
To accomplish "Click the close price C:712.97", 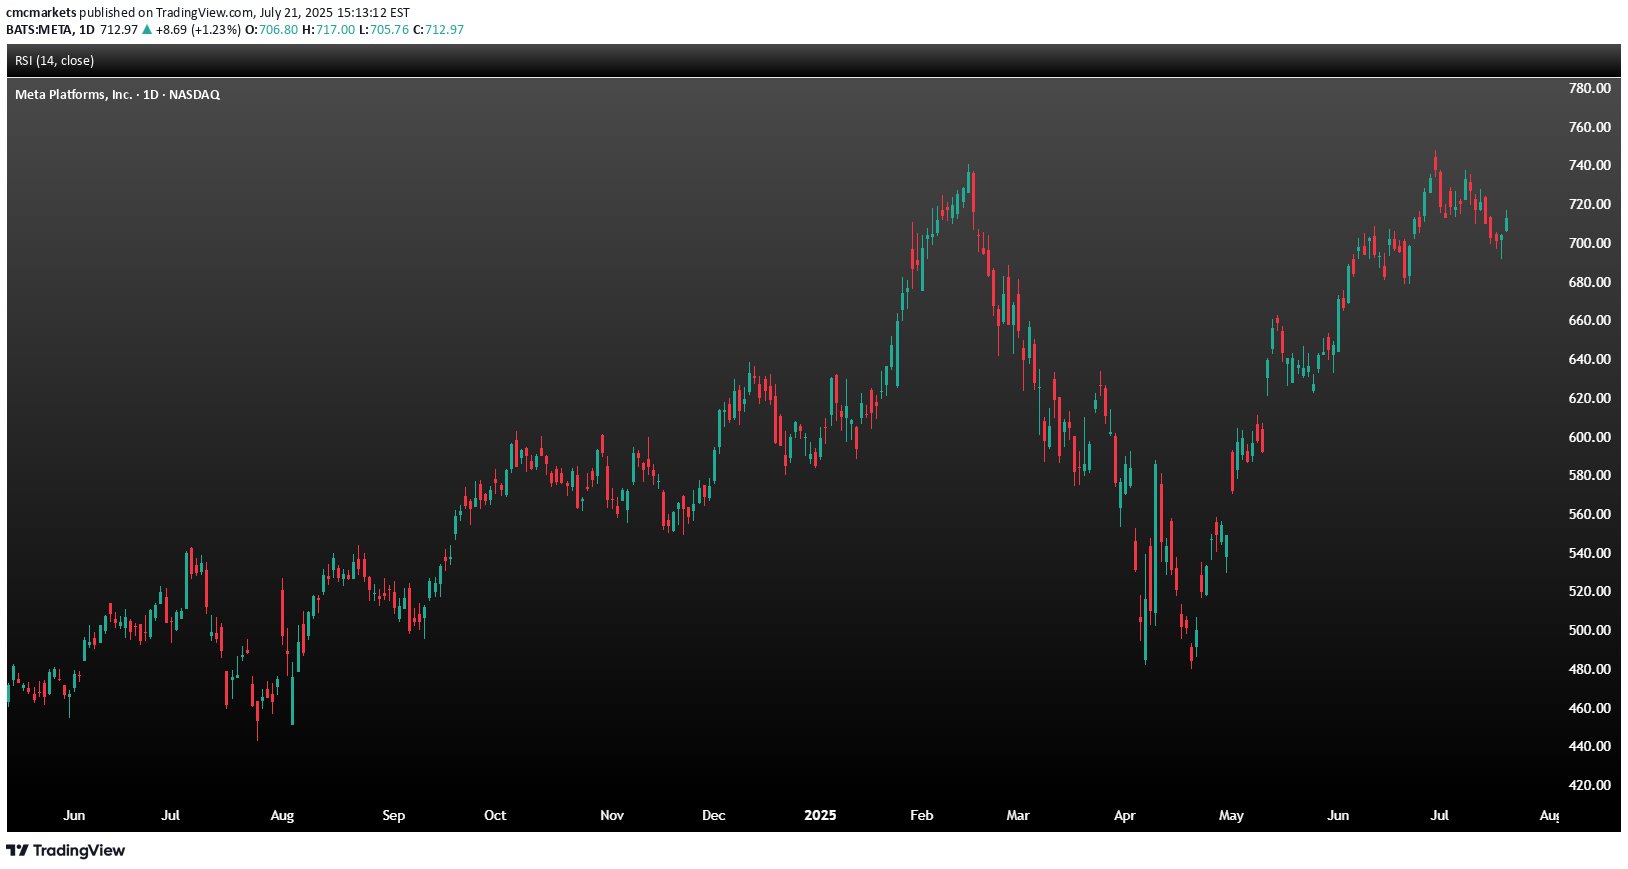I will 438,30.
